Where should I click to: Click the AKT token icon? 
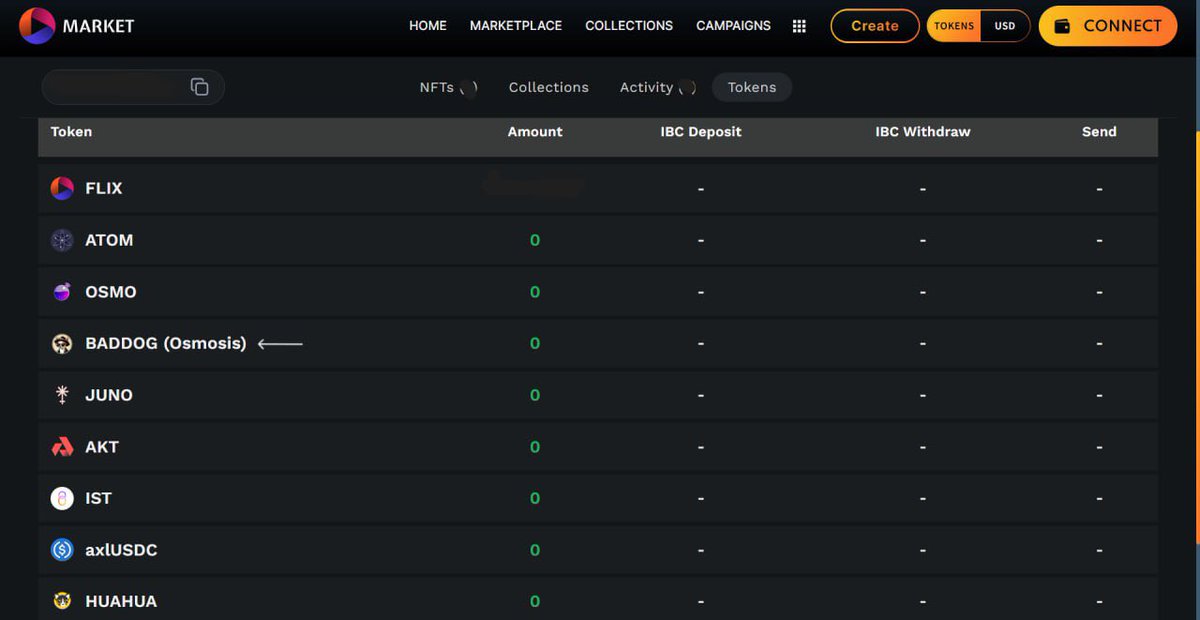pos(62,447)
